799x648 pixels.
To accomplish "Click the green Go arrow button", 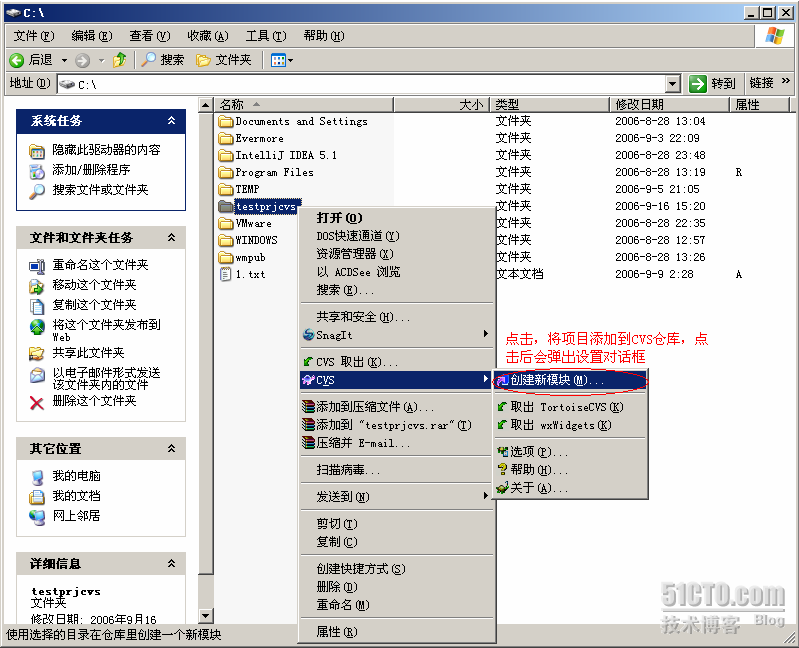I will 698,84.
